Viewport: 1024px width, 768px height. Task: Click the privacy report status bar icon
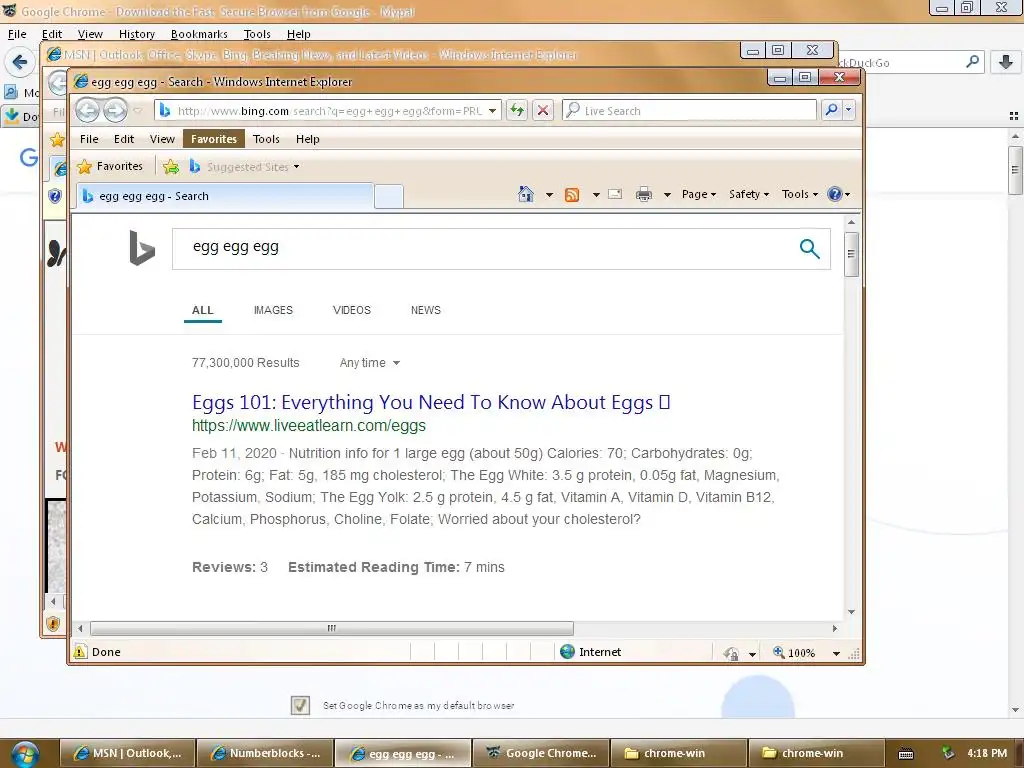(731, 653)
